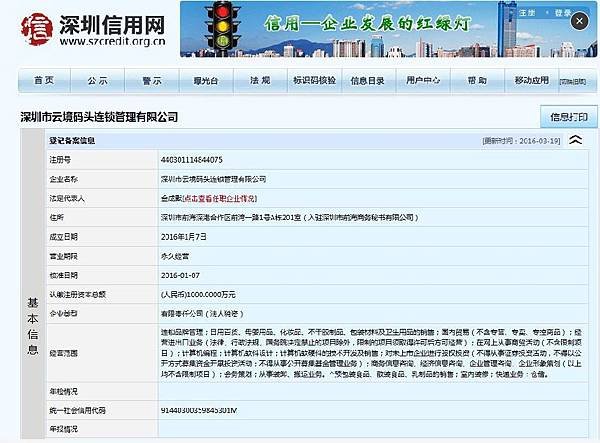Click the 切换旧版 link in the navigation bar

[x=572, y=81]
